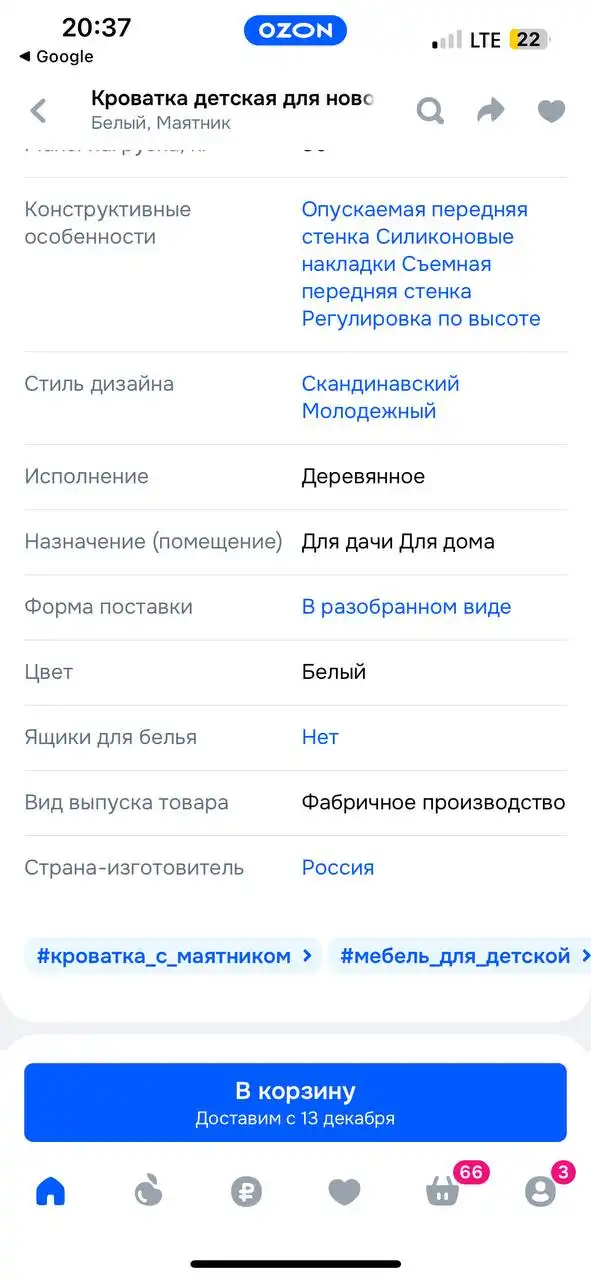Go back using the arrow in the header

click(38, 111)
